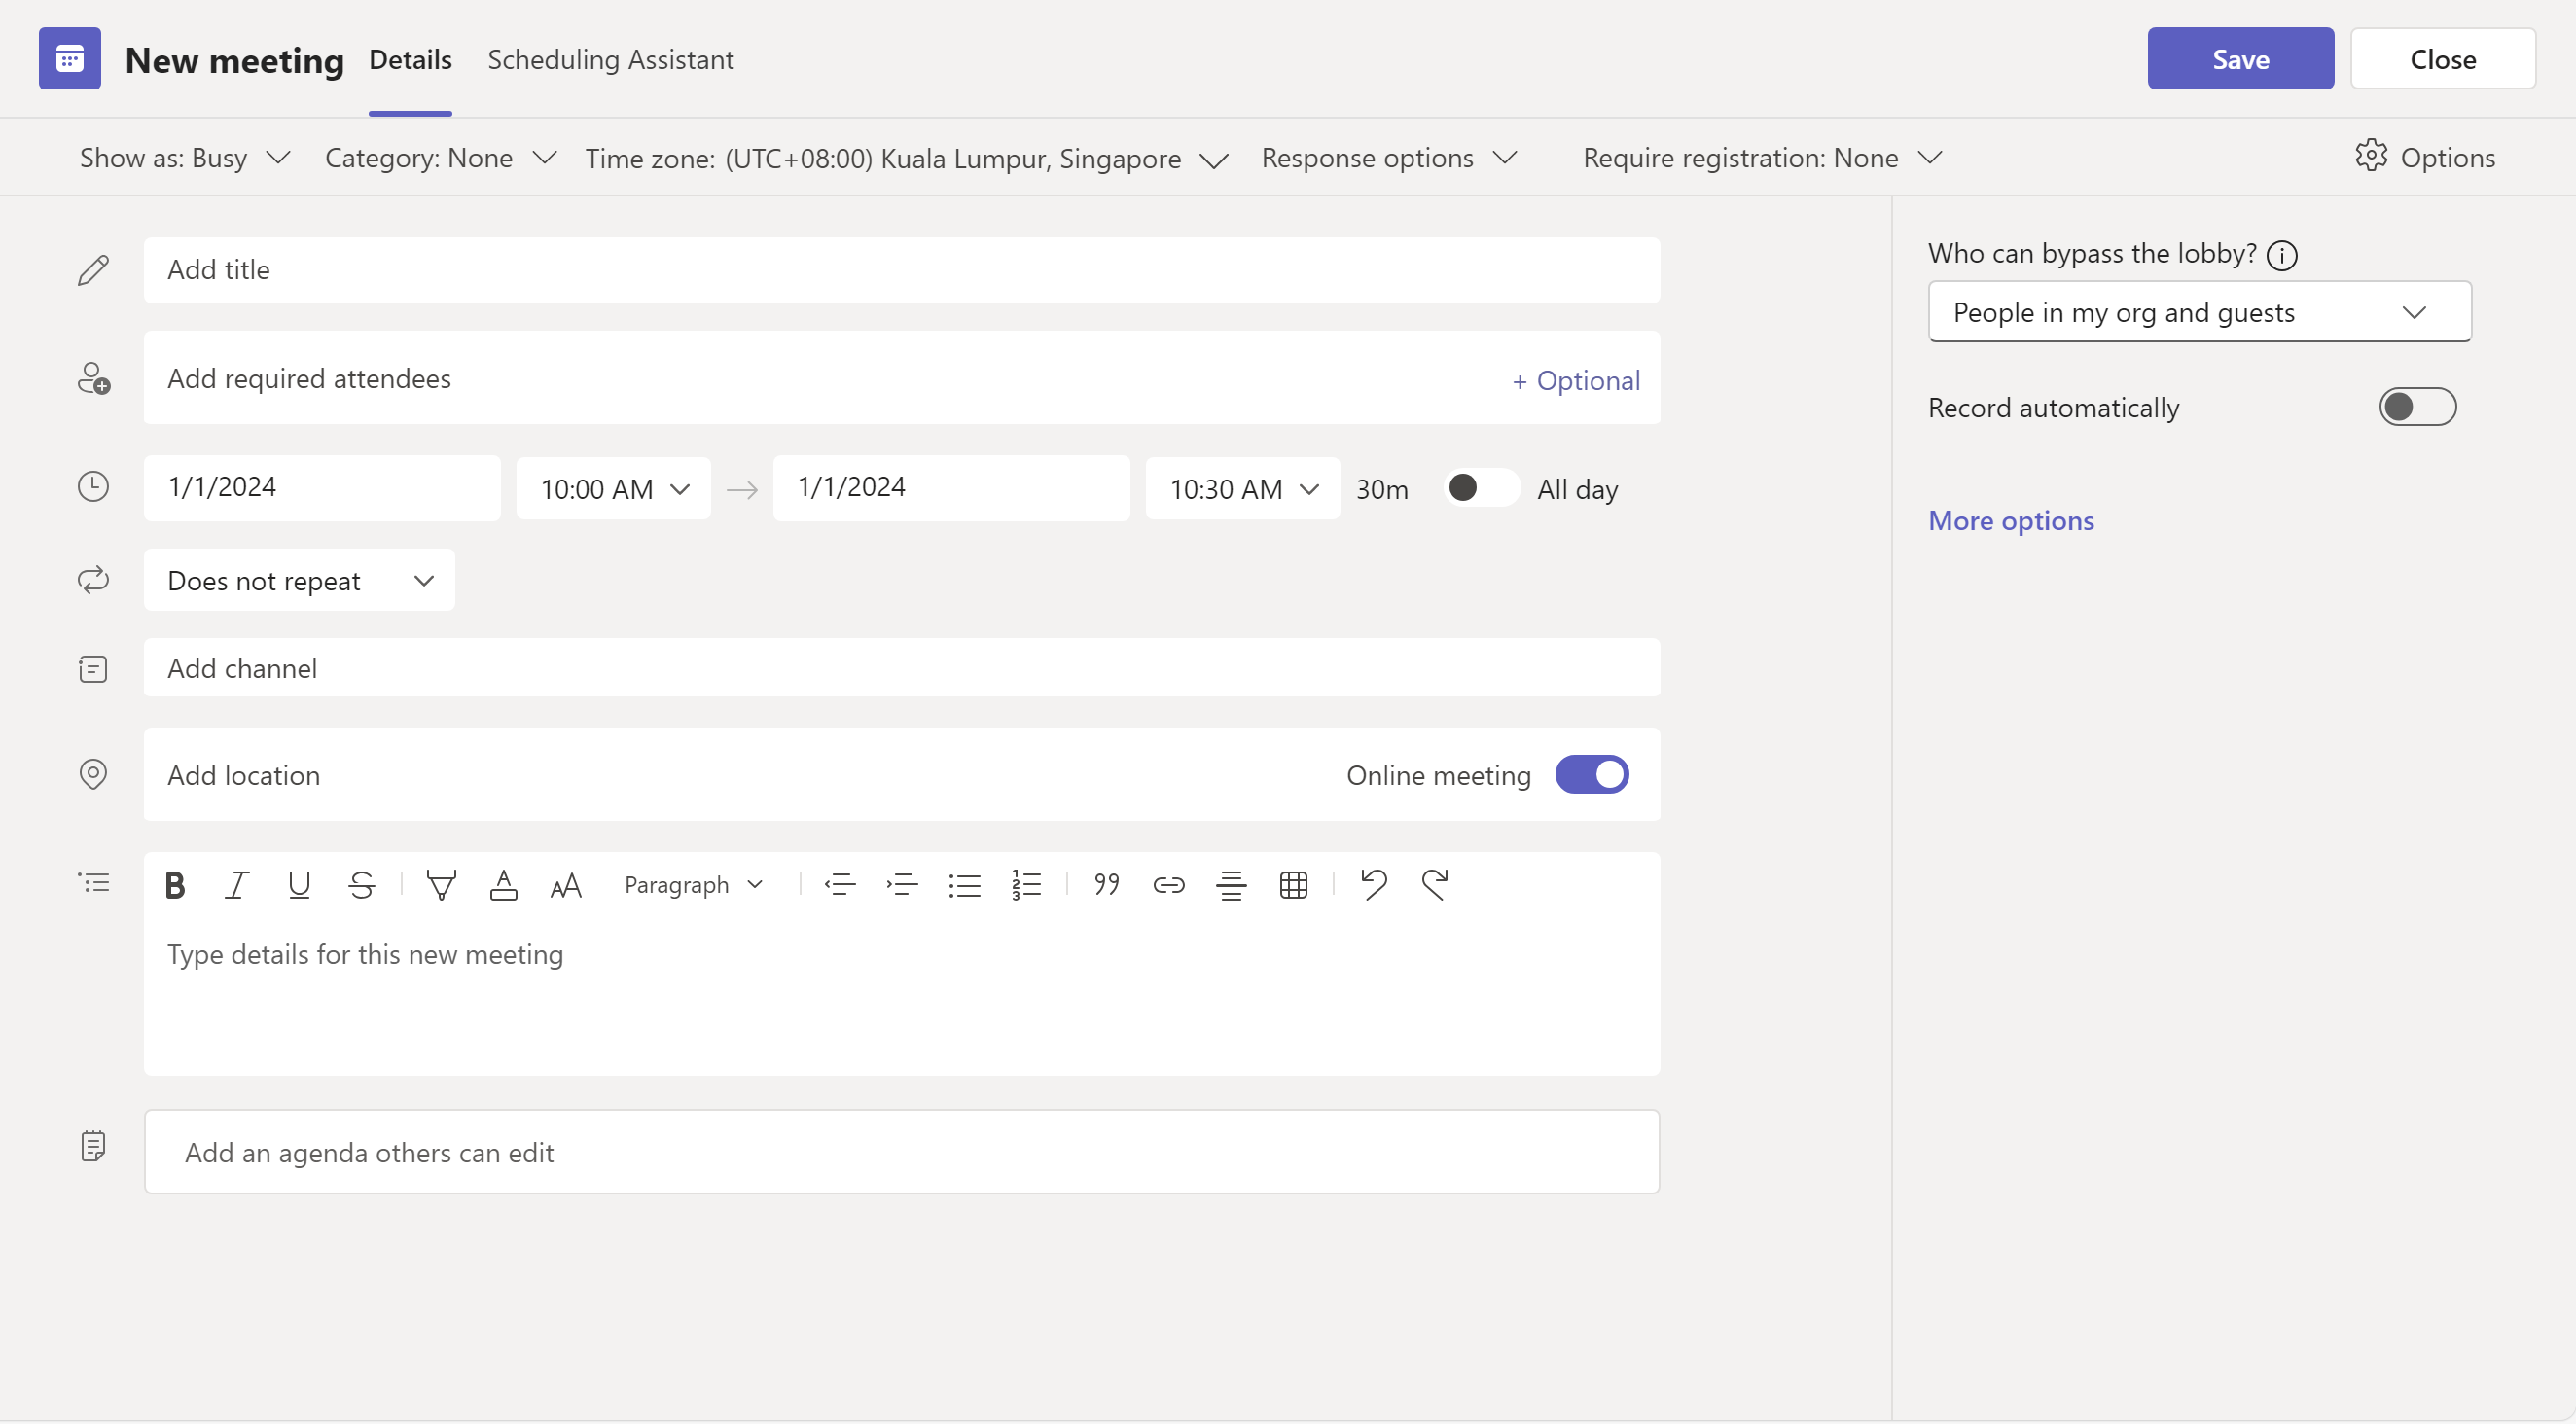Screen dimensions: 2576x1424
Task: Click the Add title field
Action: 900,270
